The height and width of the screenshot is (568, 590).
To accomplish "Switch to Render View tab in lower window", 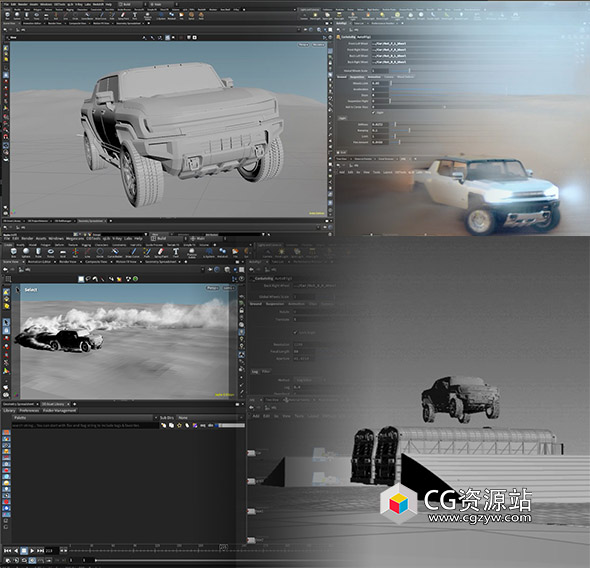I will coord(68,262).
